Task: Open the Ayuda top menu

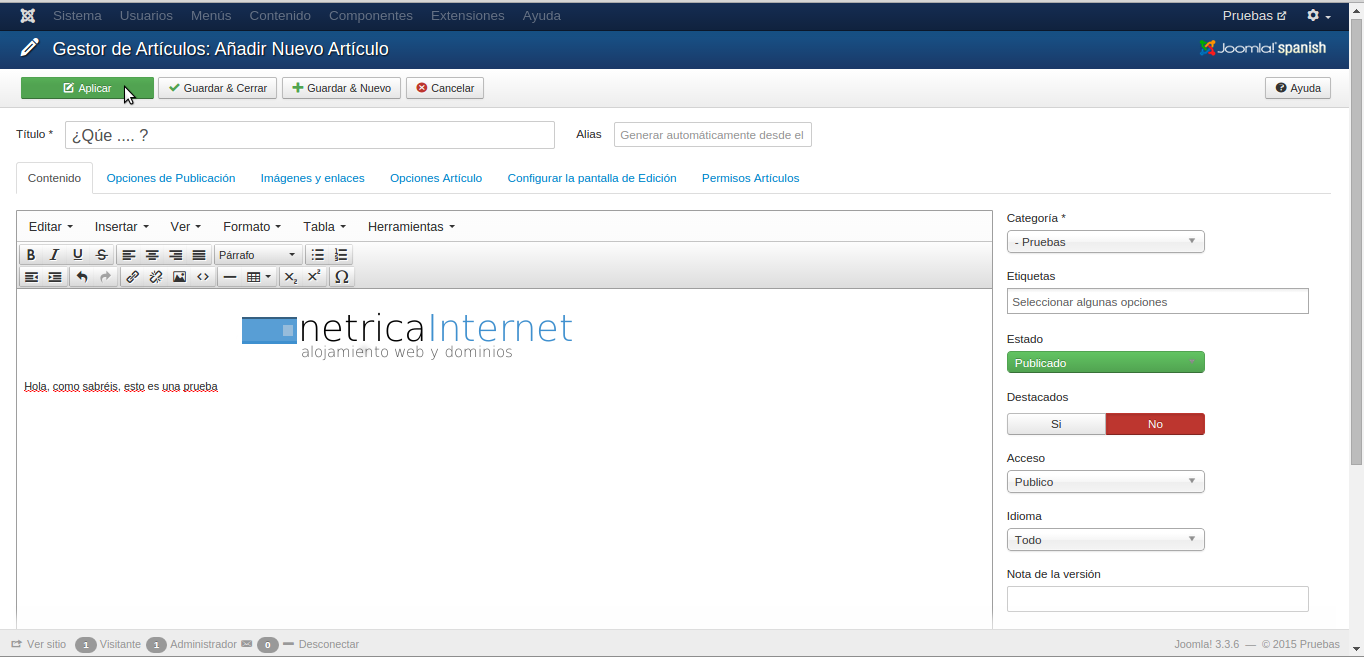Action: 542,16
